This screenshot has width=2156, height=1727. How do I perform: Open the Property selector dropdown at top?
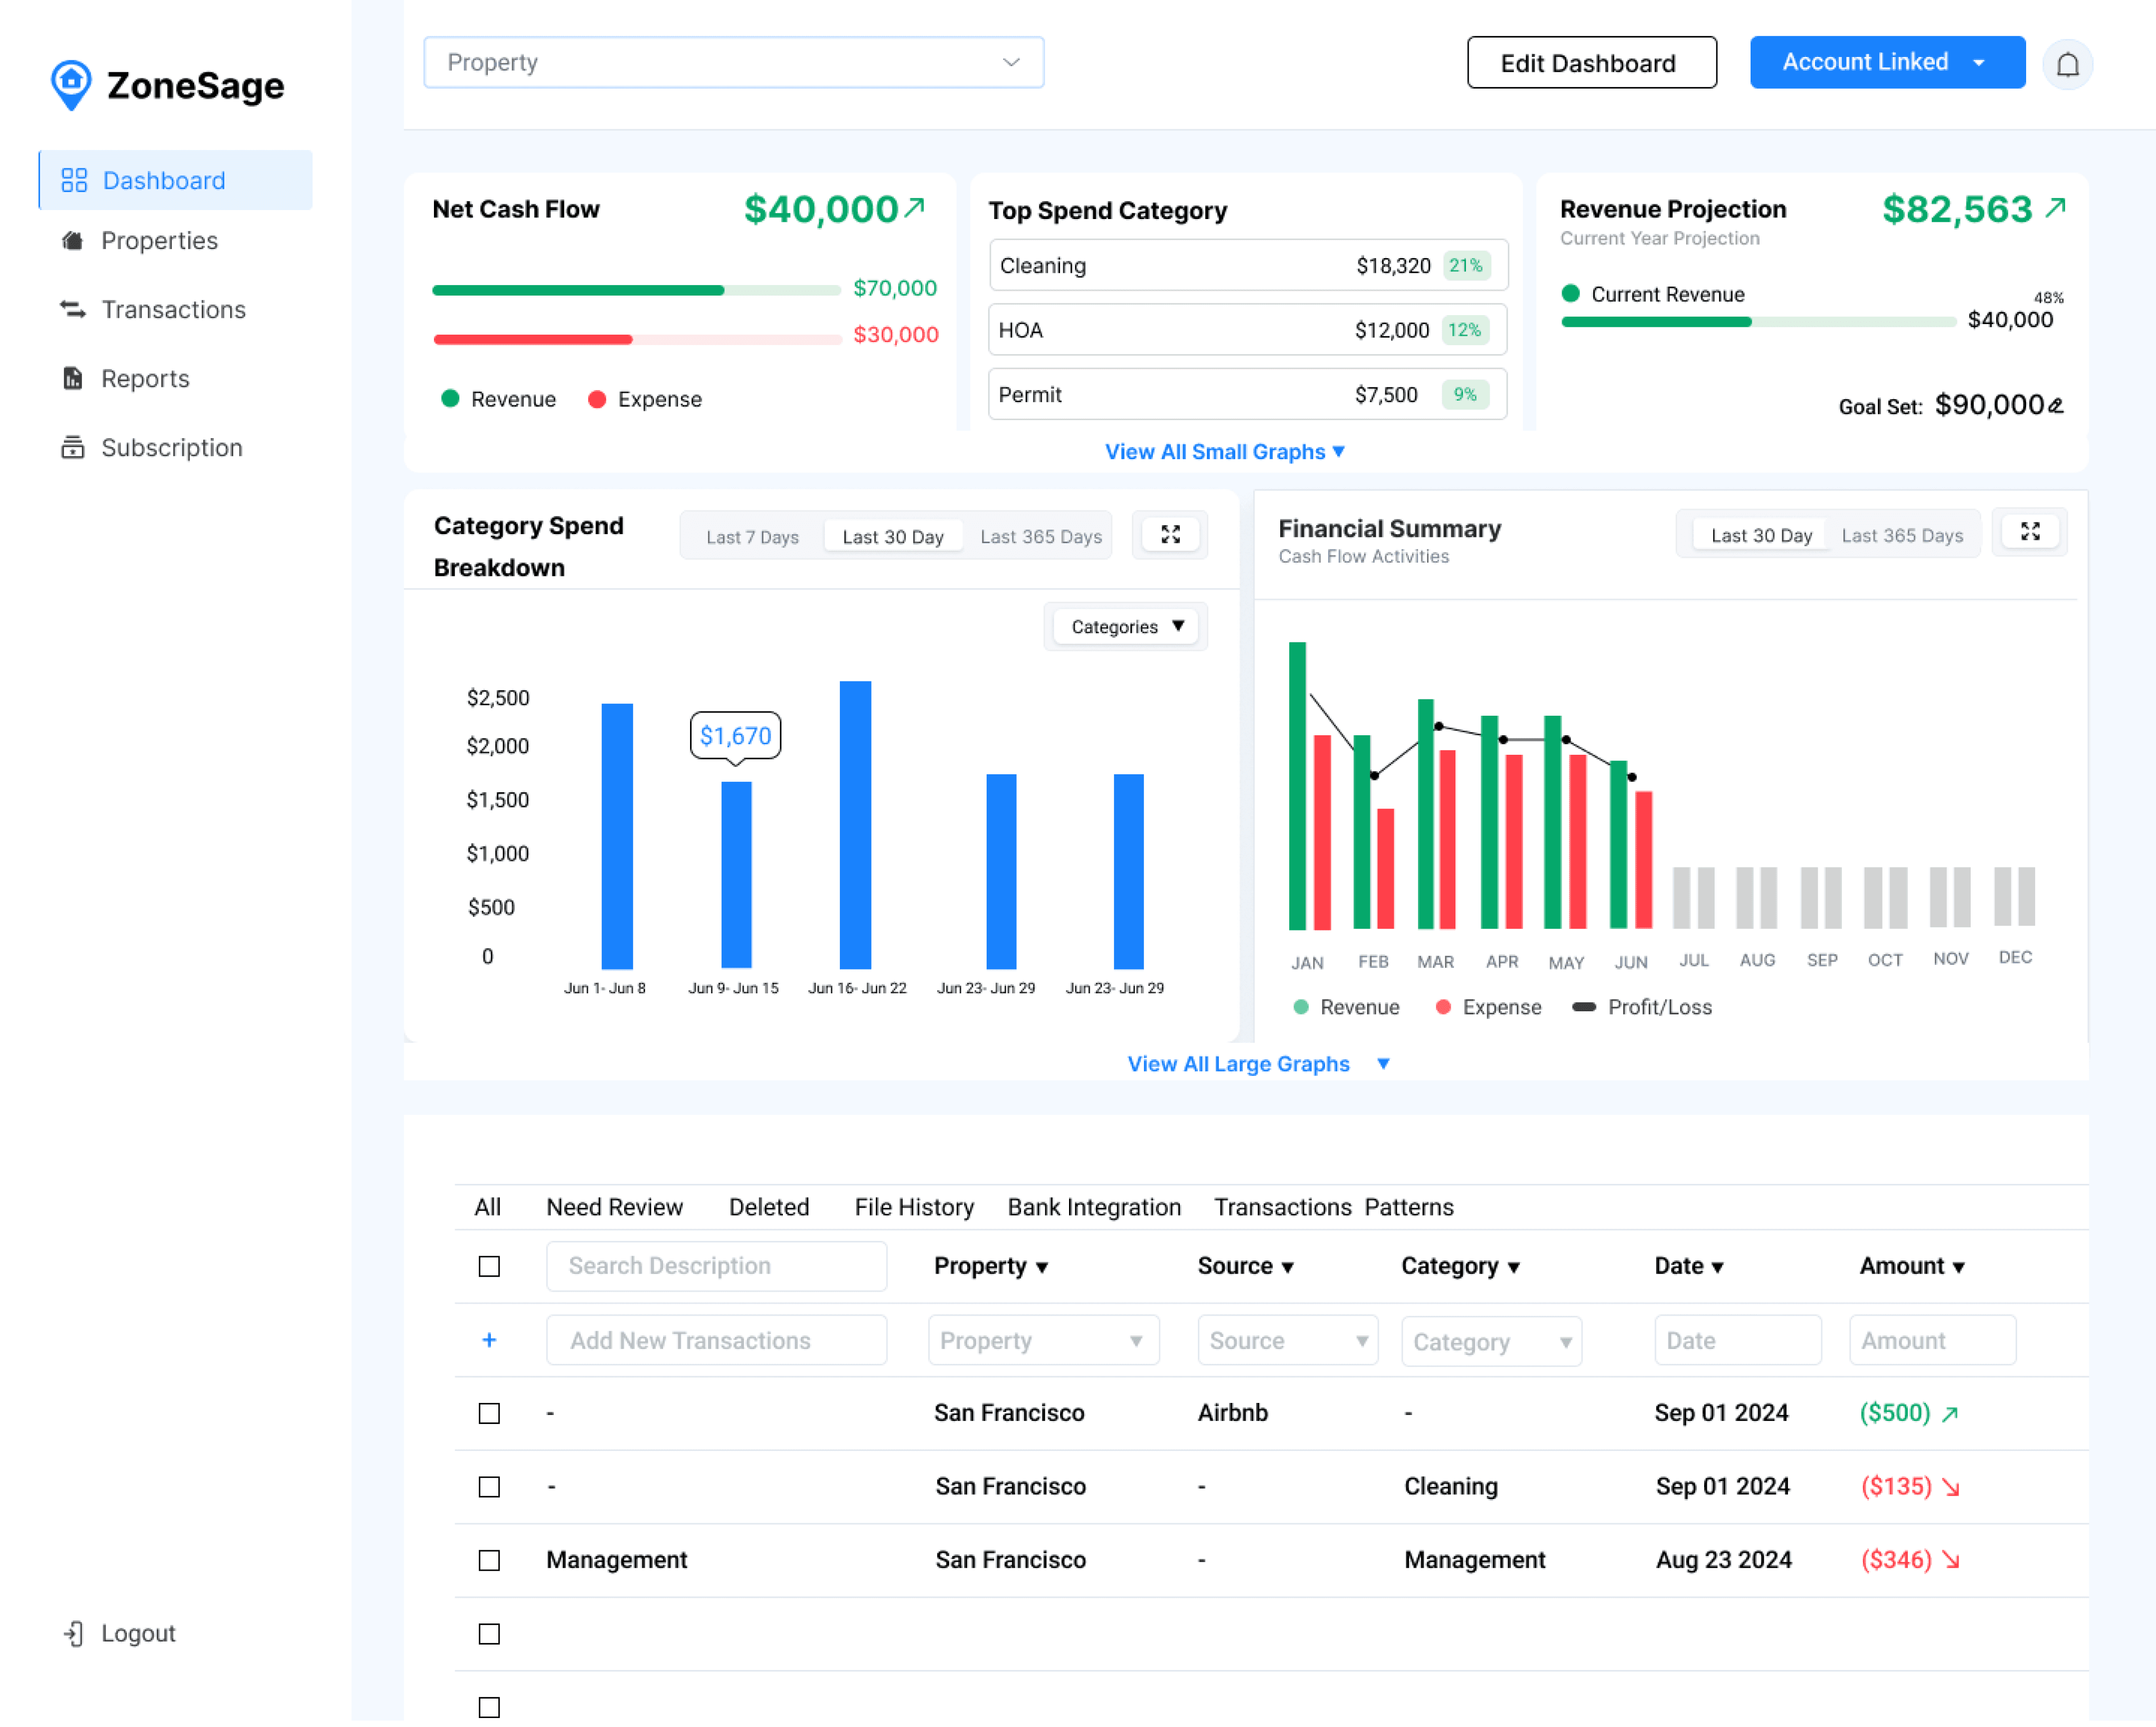733,63
